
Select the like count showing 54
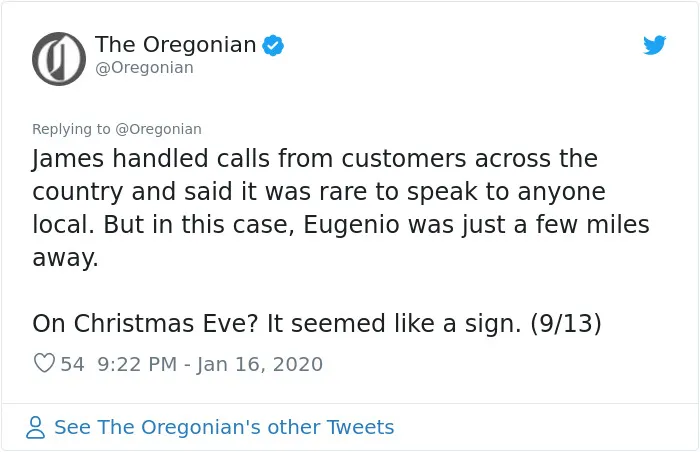point(72,364)
